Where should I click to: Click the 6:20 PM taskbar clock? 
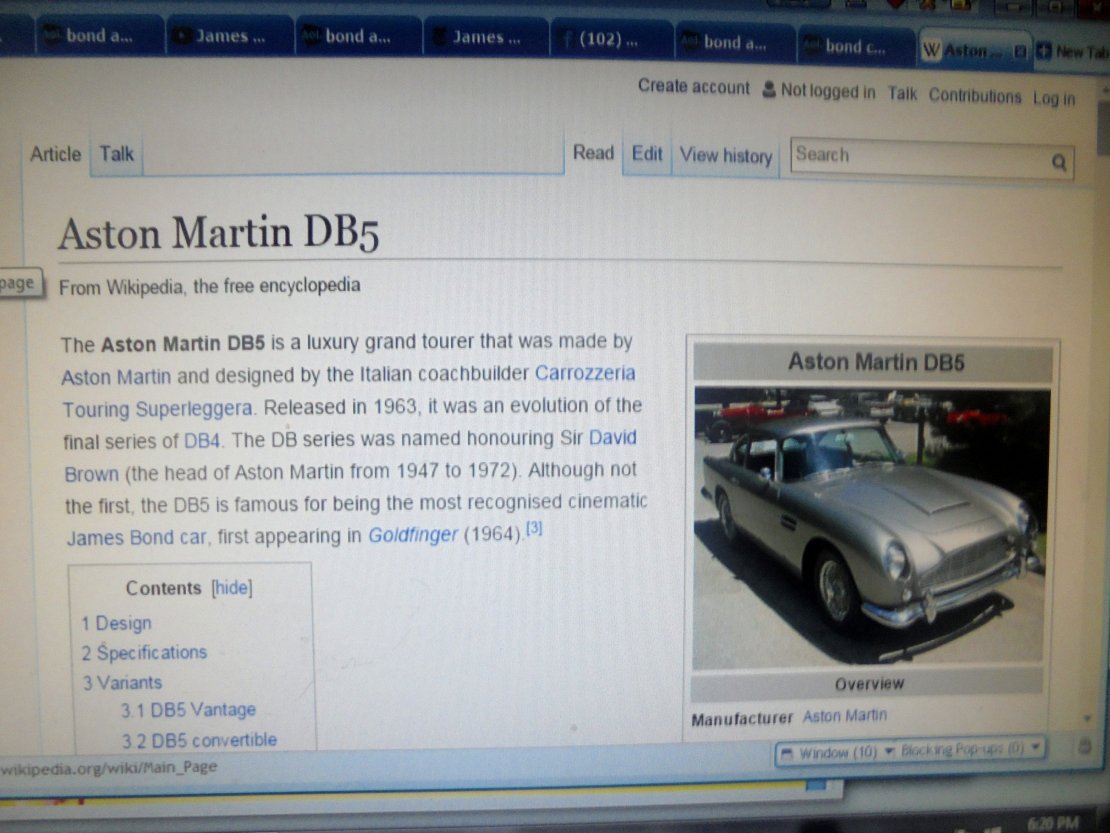coord(1053,823)
